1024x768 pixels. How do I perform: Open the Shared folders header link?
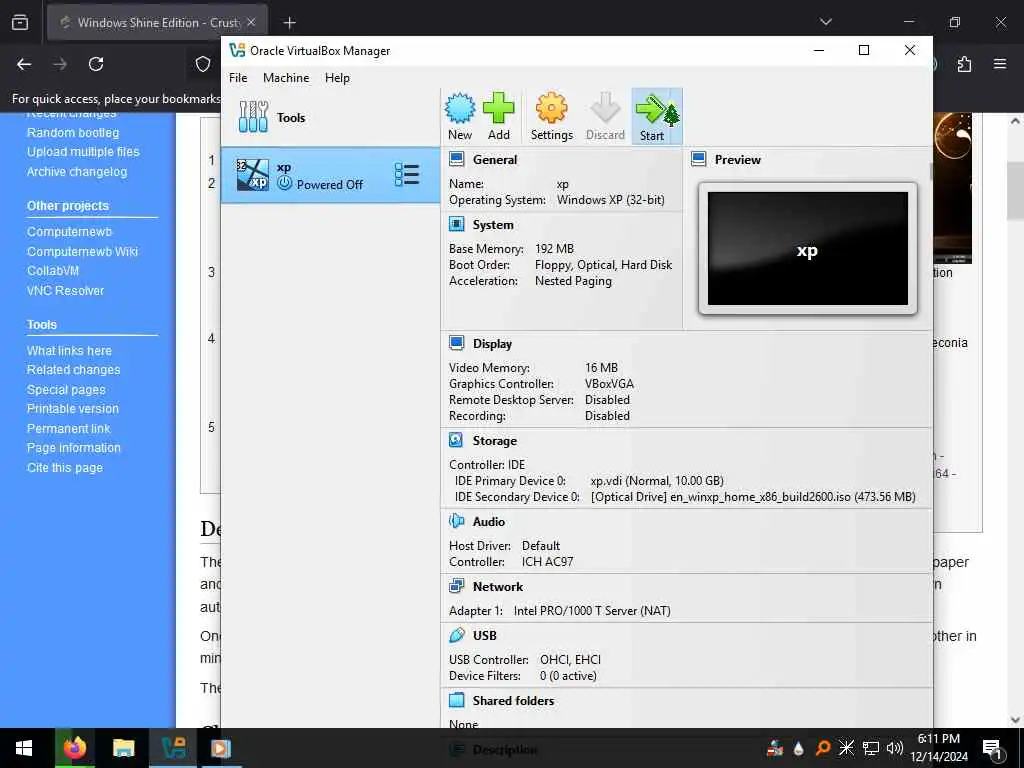(513, 700)
